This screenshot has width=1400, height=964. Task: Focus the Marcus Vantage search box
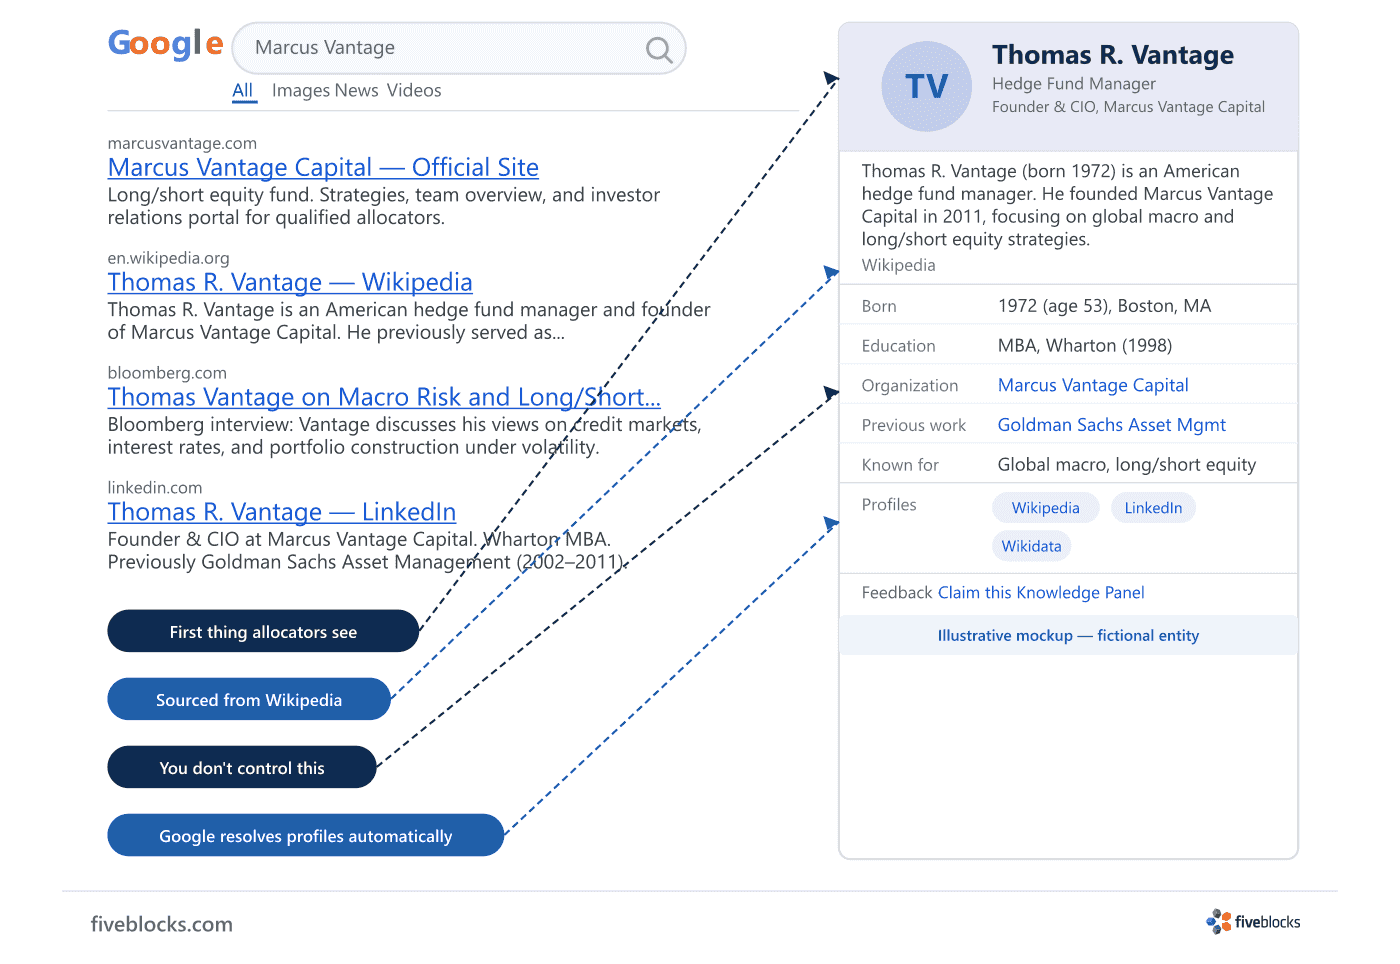pyautogui.click(x=459, y=48)
